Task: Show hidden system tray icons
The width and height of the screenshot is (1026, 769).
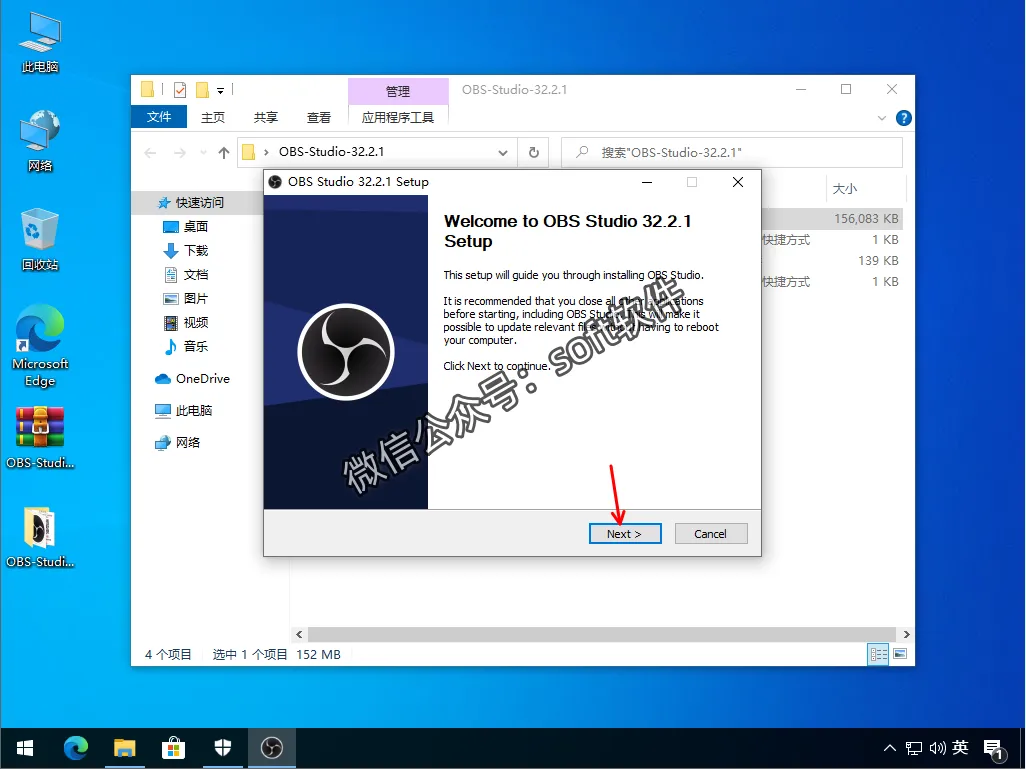Action: tap(890, 747)
